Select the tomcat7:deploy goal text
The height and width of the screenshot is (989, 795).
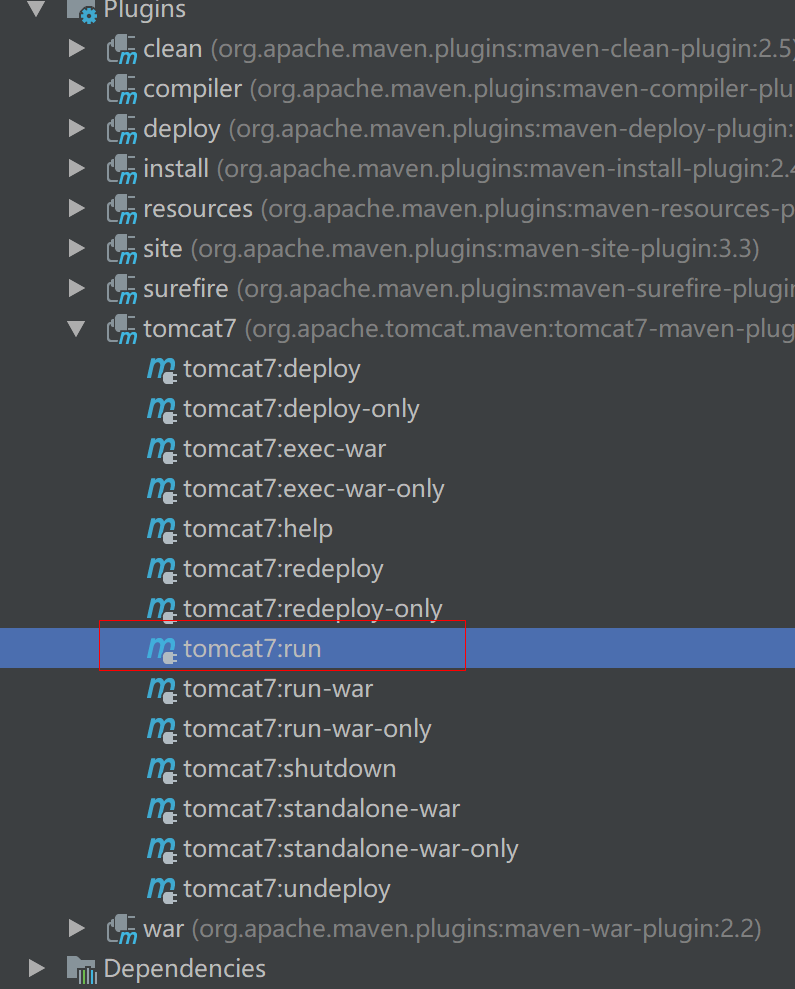click(272, 370)
